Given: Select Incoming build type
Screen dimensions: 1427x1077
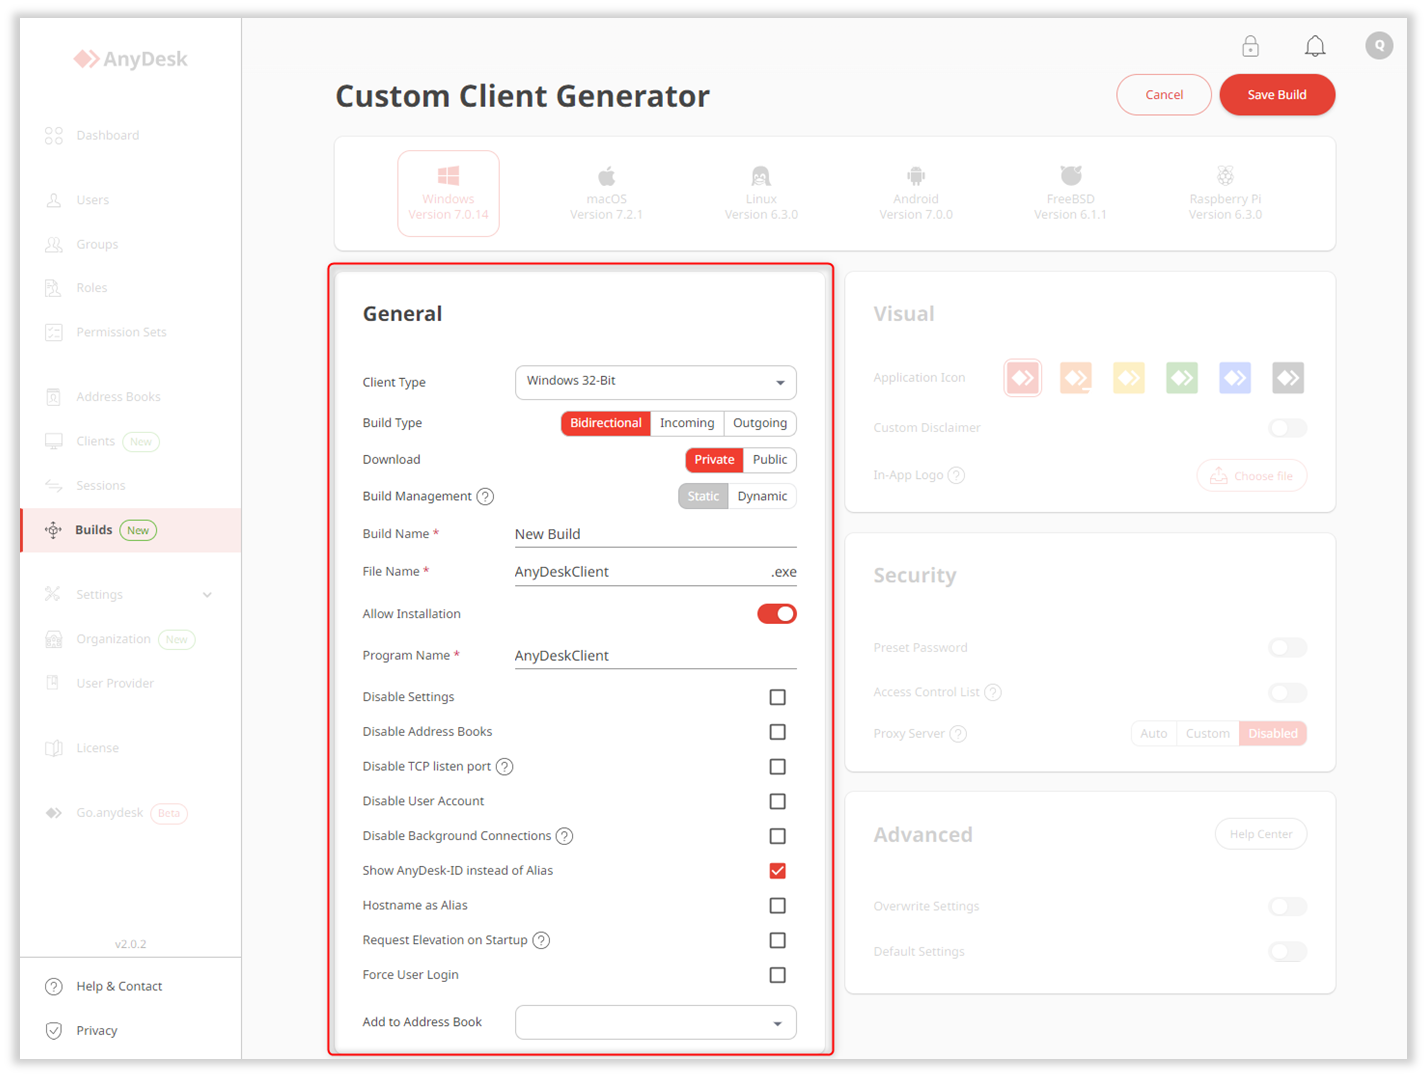Looking at the screenshot, I should coord(687,423).
